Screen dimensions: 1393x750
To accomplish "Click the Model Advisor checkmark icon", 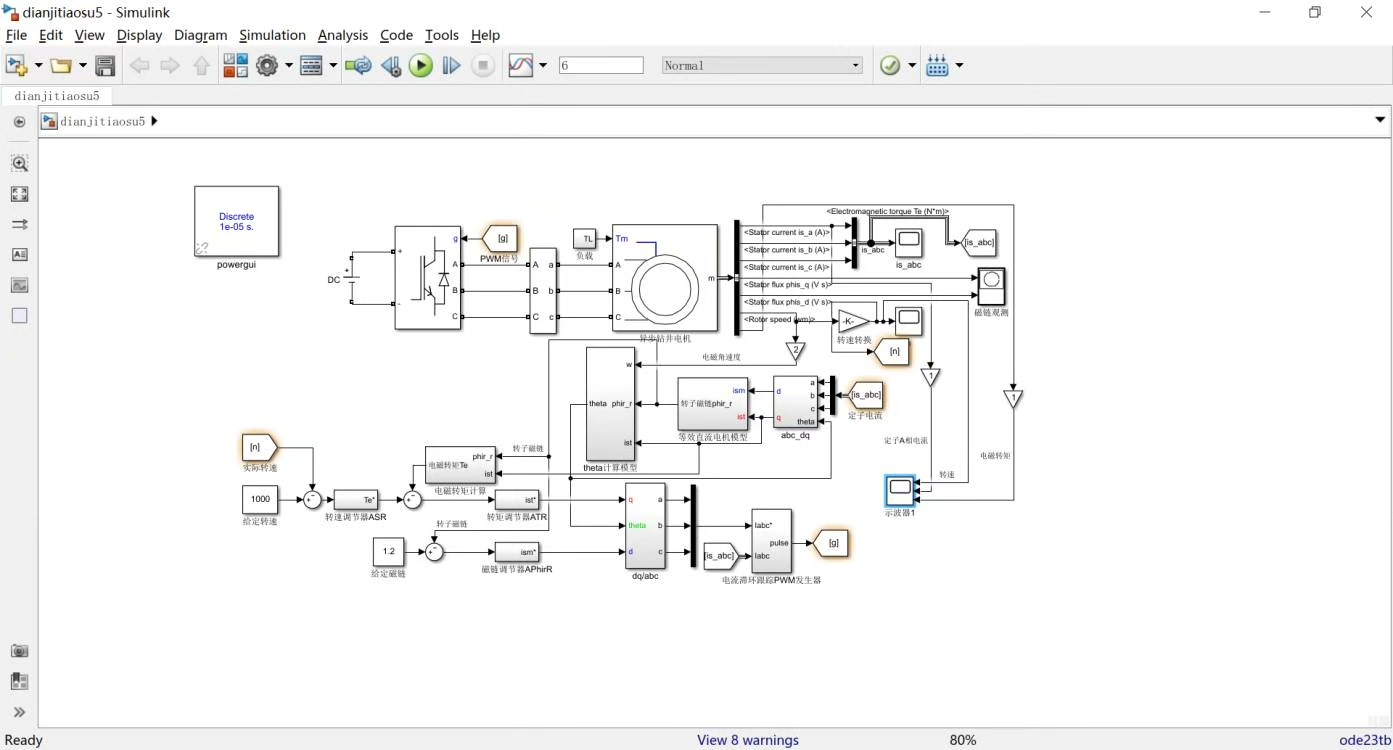I will [x=889, y=65].
